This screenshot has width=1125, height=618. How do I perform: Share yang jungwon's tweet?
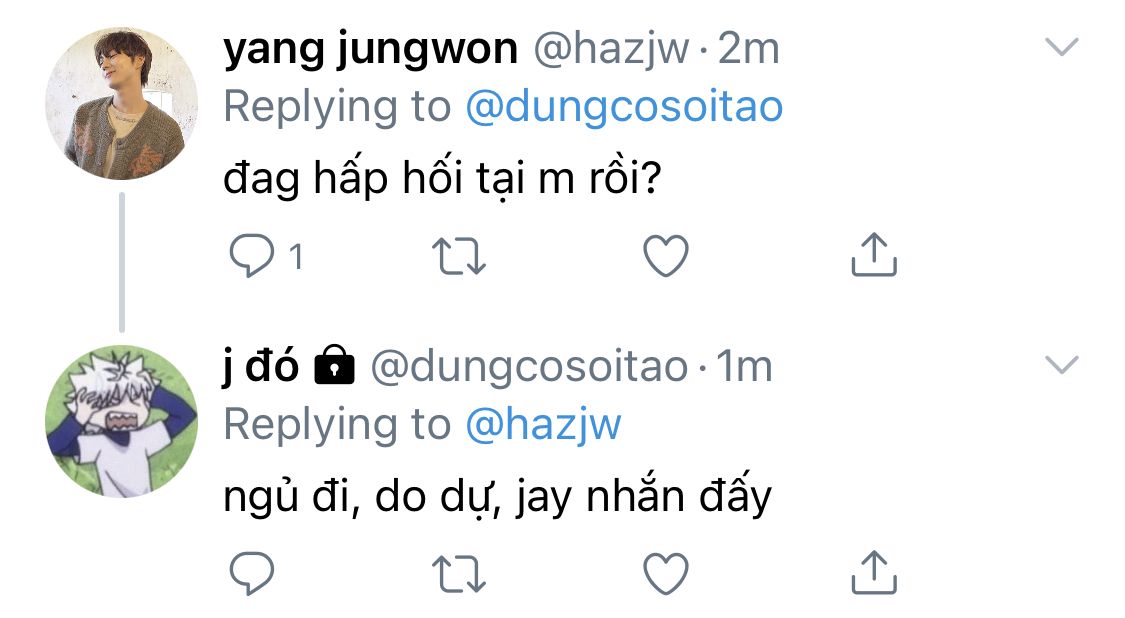click(x=873, y=256)
